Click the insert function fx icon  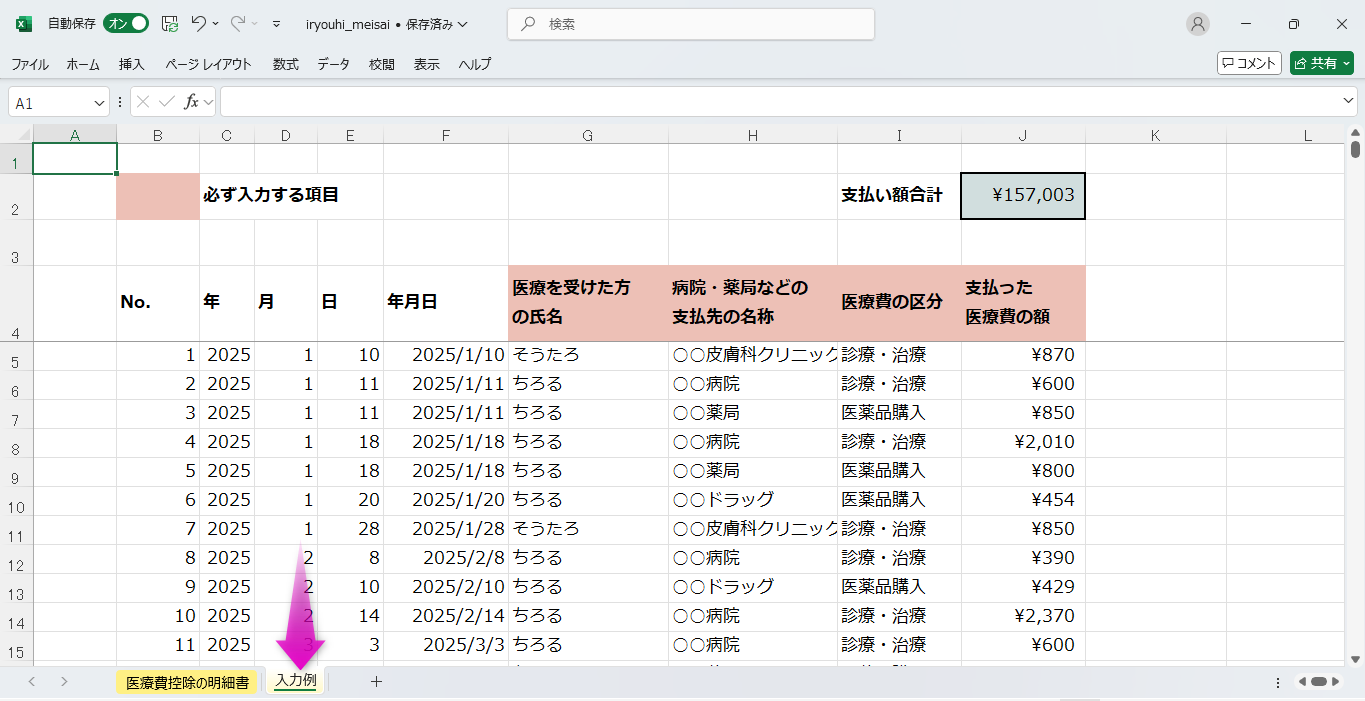point(192,102)
